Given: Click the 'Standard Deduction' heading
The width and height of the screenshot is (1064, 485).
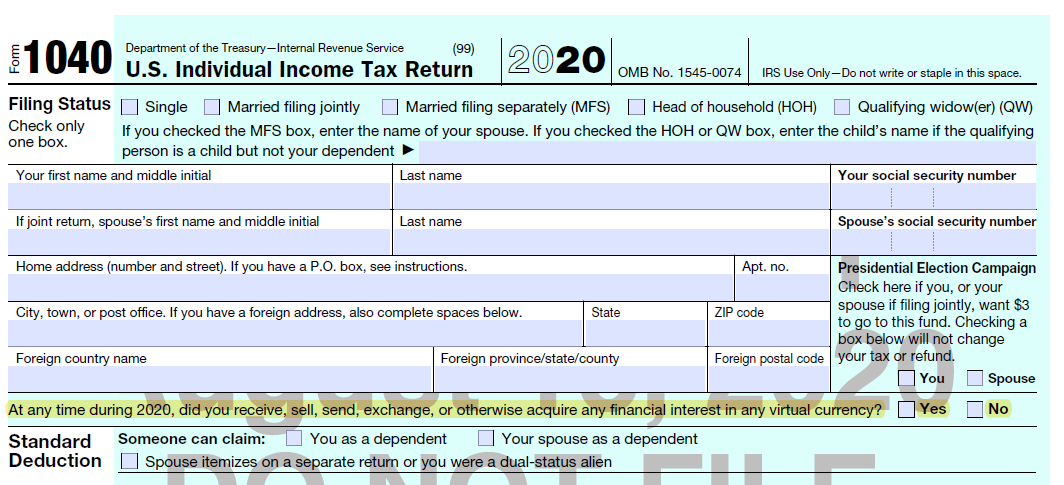Looking at the screenshot, I should (x=55, y=451).
